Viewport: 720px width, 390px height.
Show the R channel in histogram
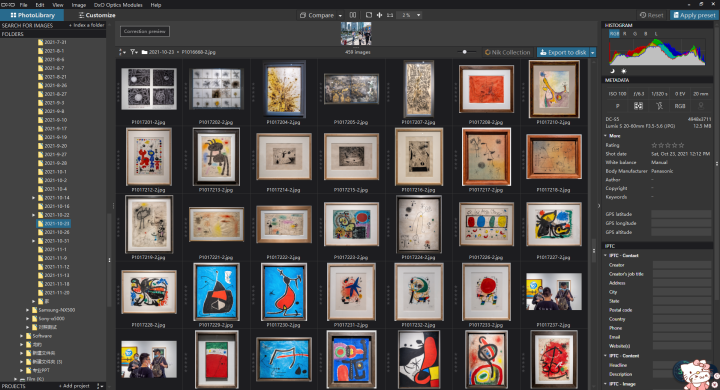pos(624,34)
